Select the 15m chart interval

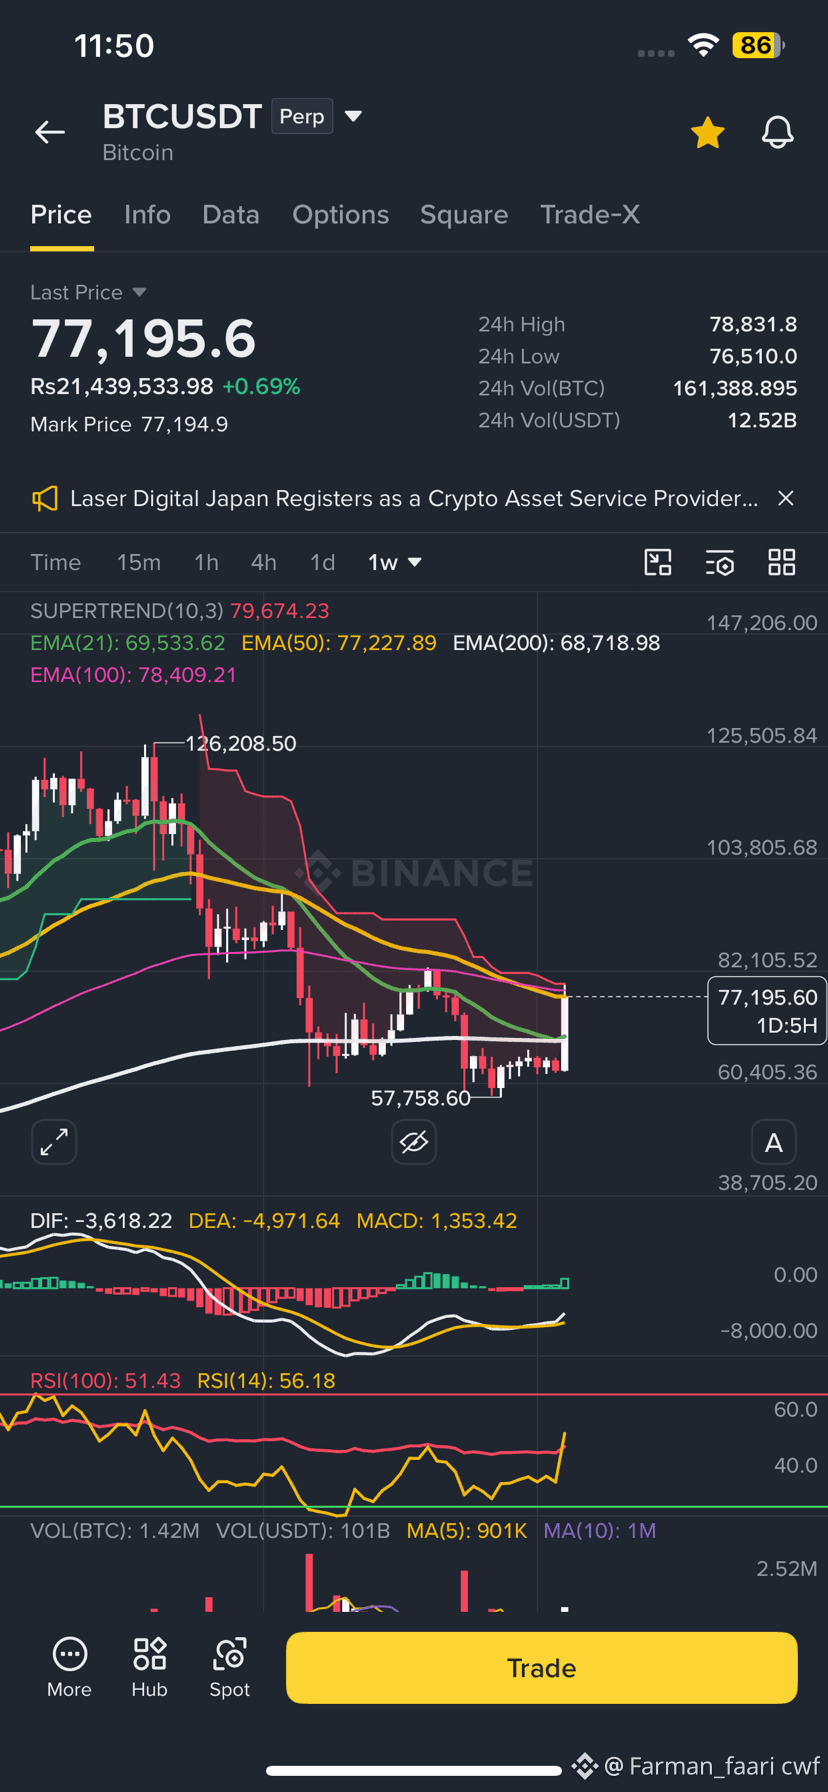pyautogui.click(x=138, y=562)
